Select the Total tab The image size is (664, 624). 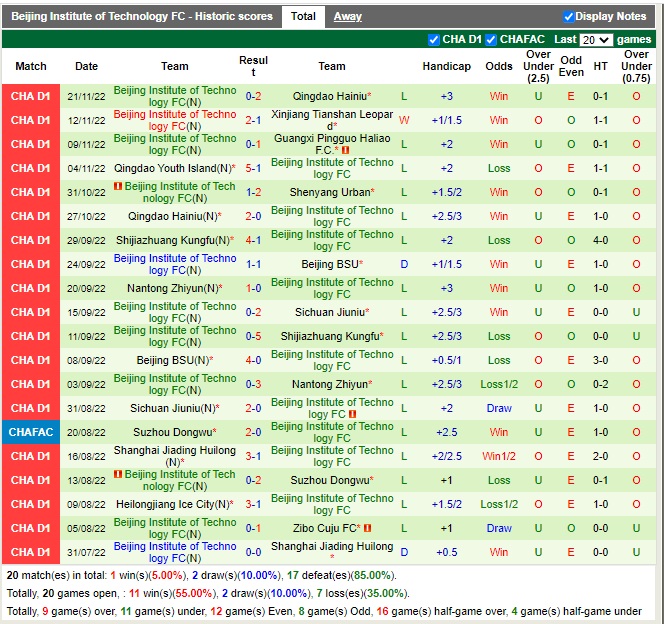[x=303, y=17]
